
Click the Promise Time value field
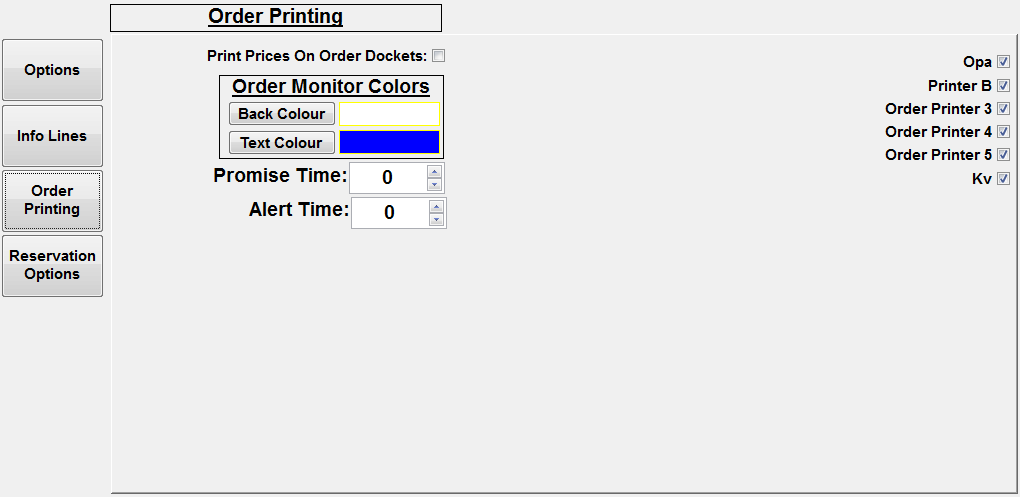(x=388, y=178)
